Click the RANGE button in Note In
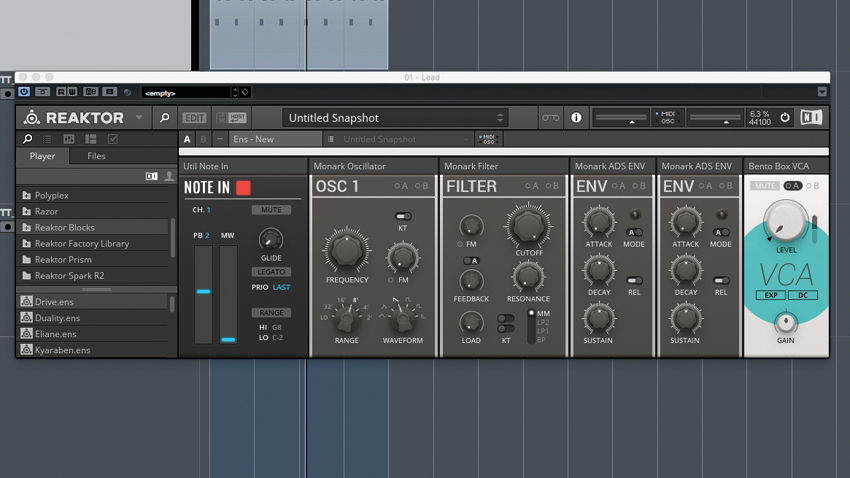850x478 pixels. 271,313
